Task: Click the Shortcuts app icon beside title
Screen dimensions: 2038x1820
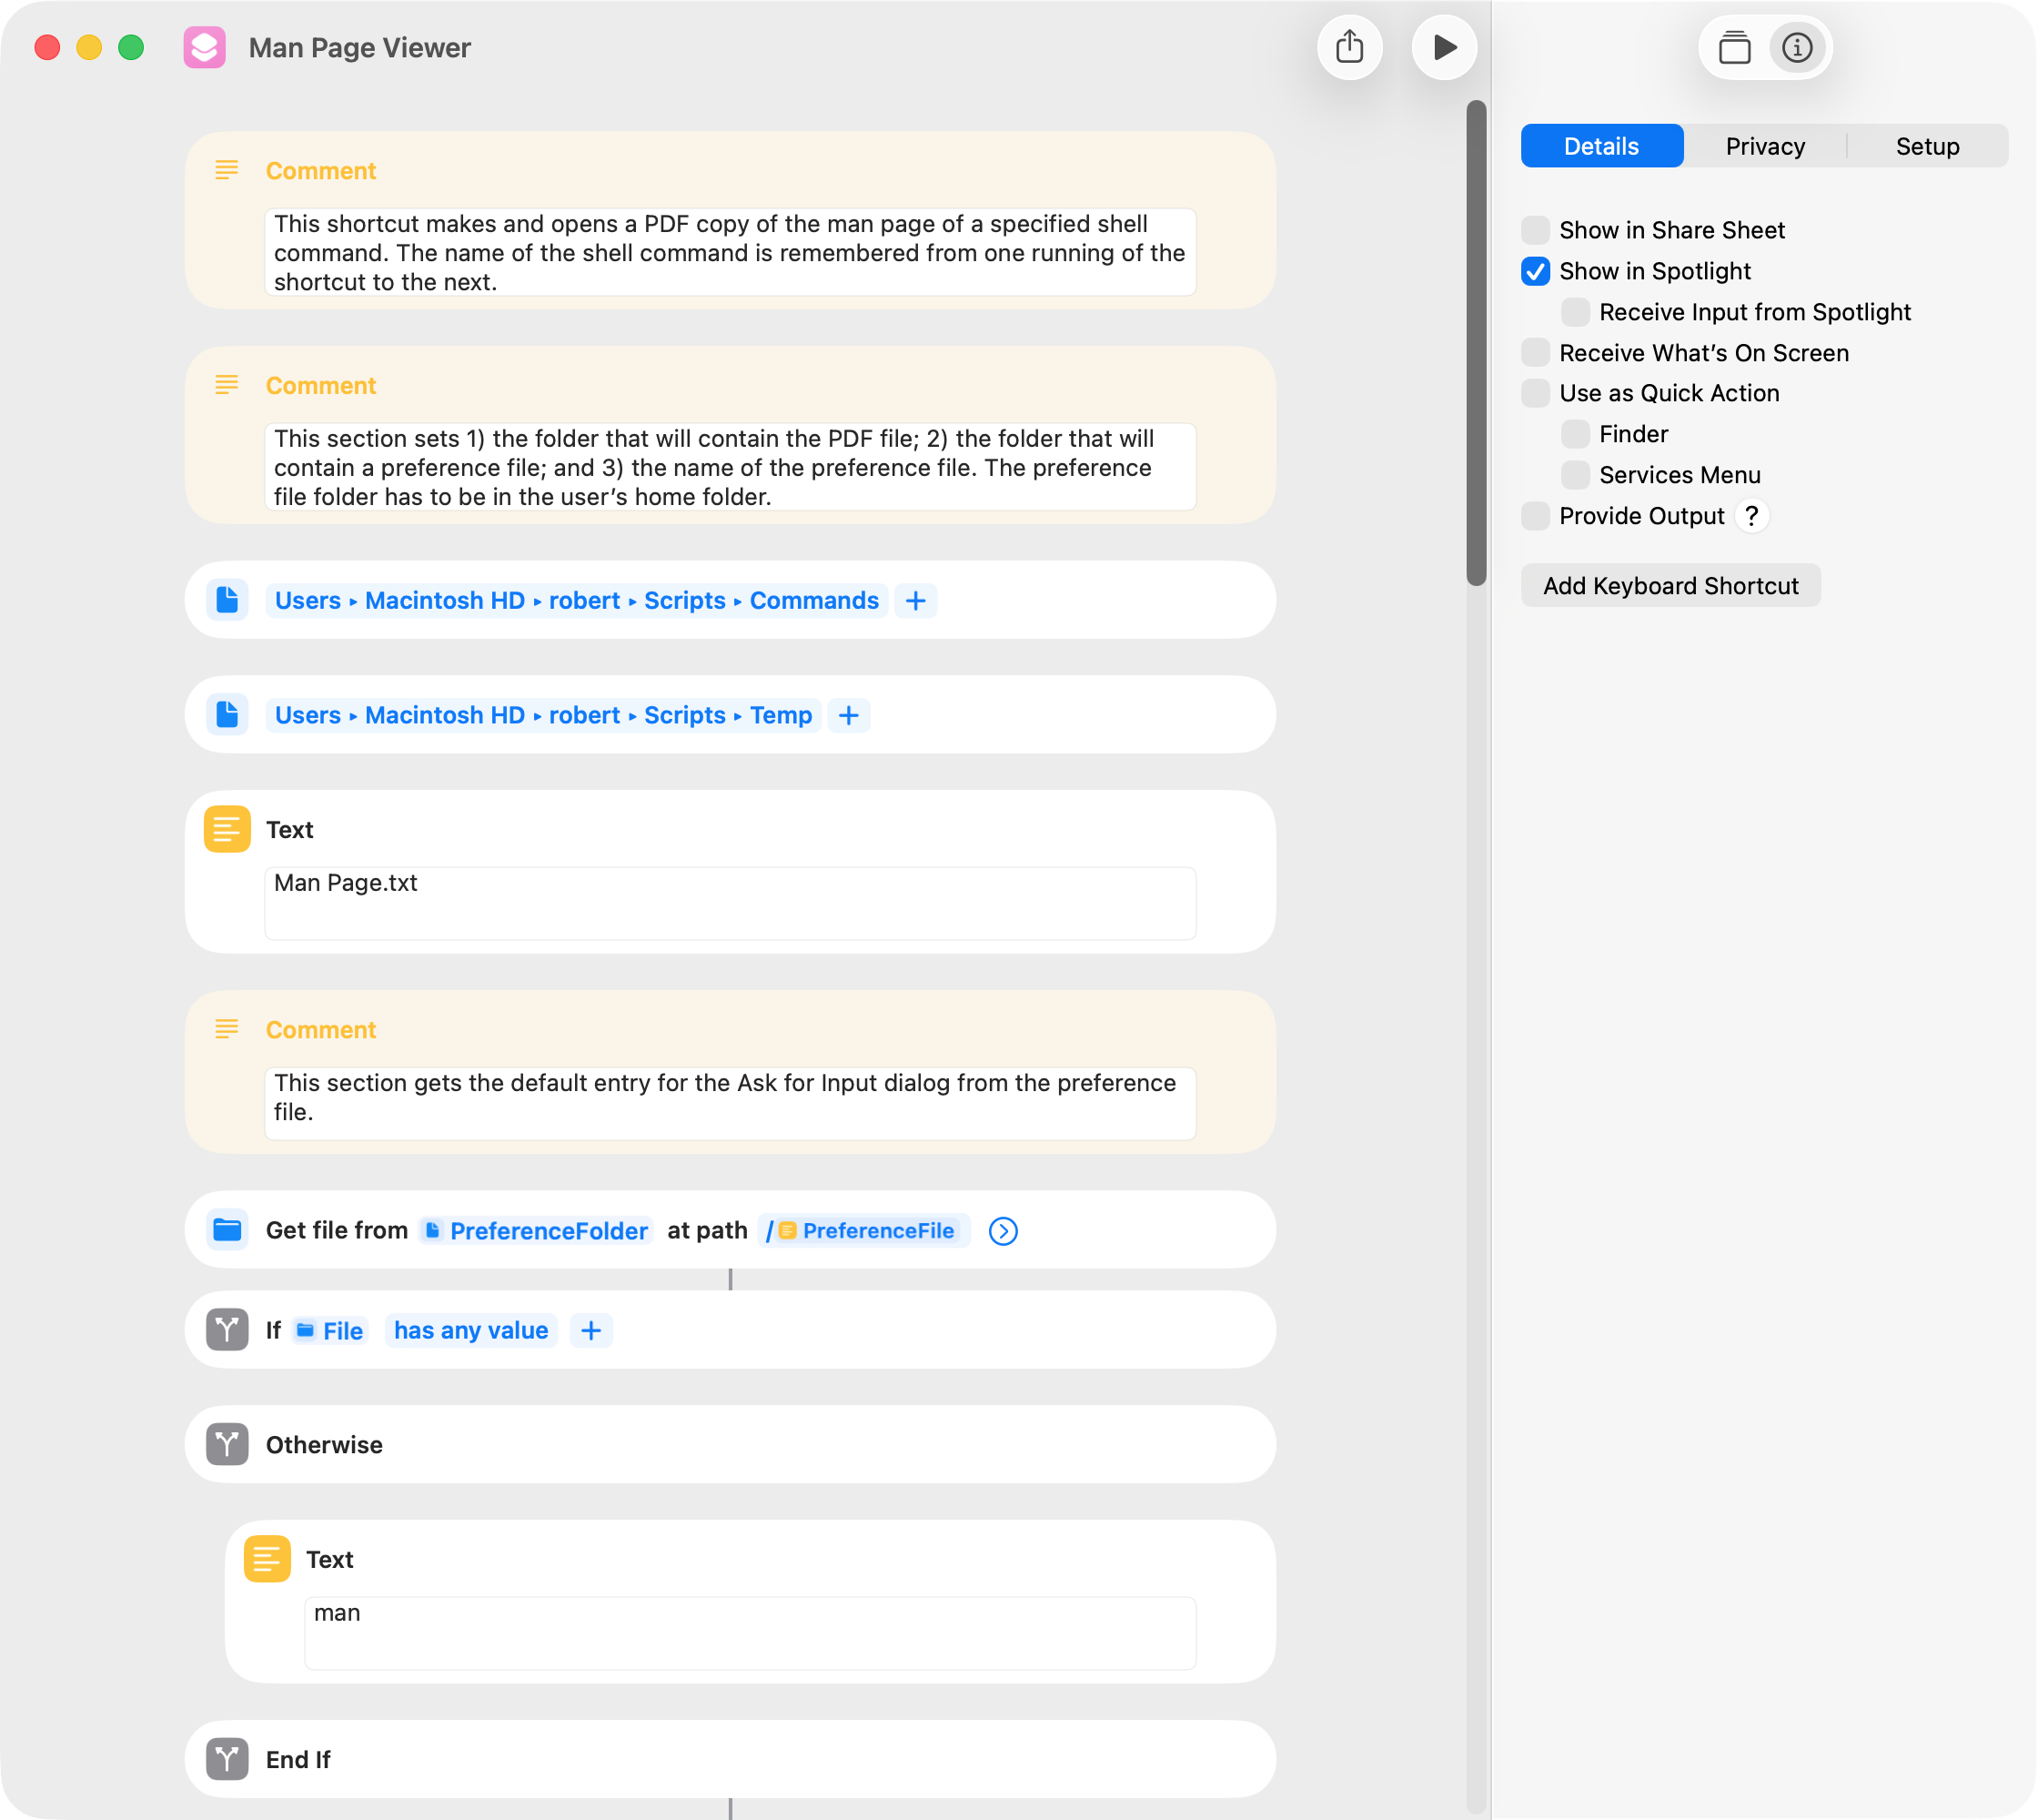Action: tap(205, 47)
